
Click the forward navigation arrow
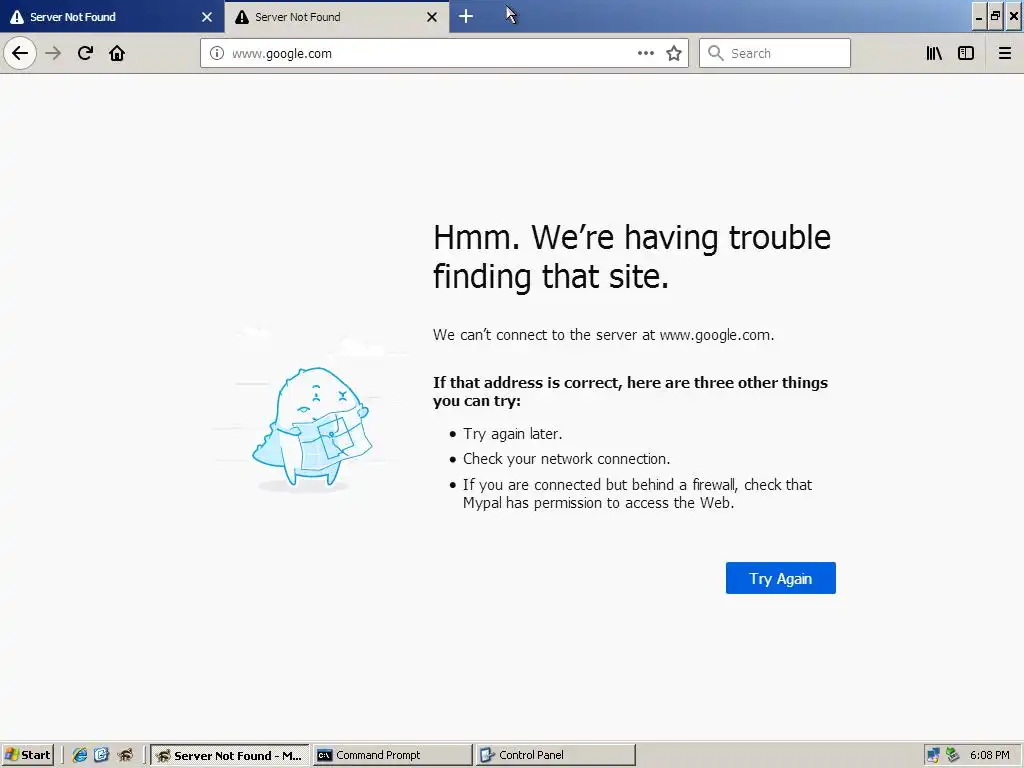(54, 53)
